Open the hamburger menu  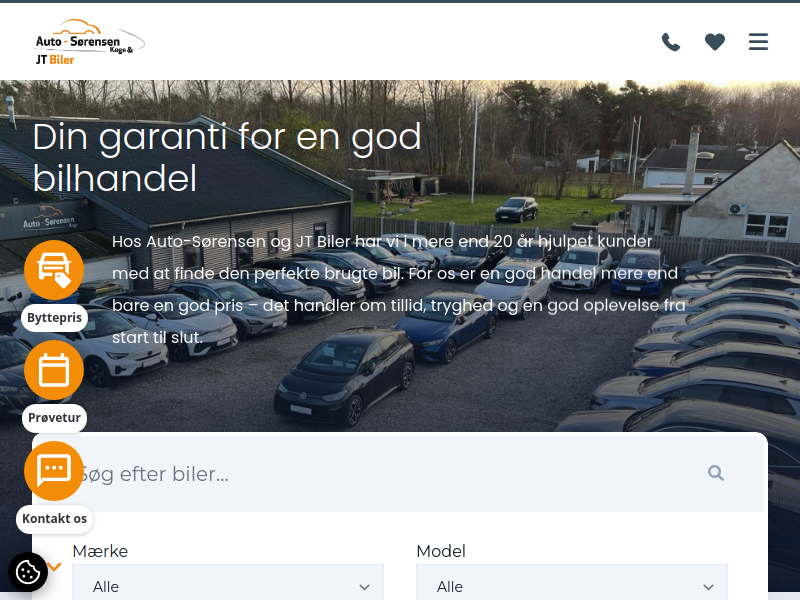(x=758, y=42)
